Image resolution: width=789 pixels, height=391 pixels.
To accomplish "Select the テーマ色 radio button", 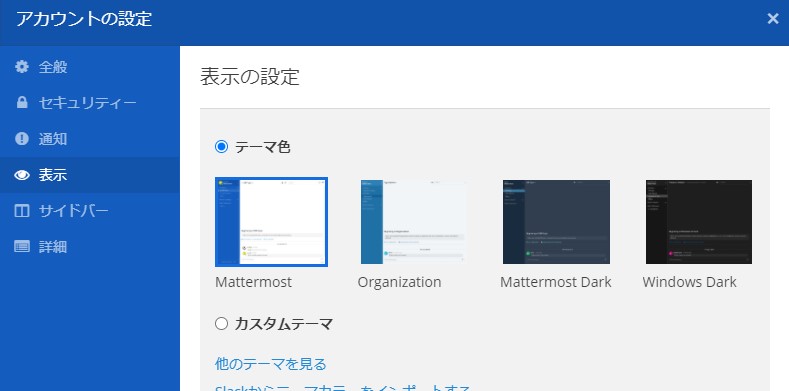I will (221, 147).
